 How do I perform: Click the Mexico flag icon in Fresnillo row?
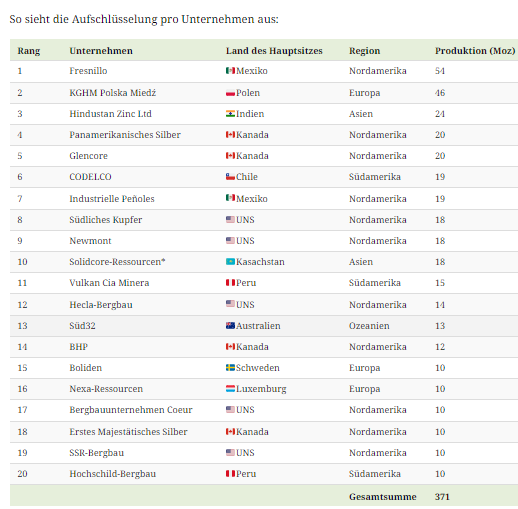230,71
